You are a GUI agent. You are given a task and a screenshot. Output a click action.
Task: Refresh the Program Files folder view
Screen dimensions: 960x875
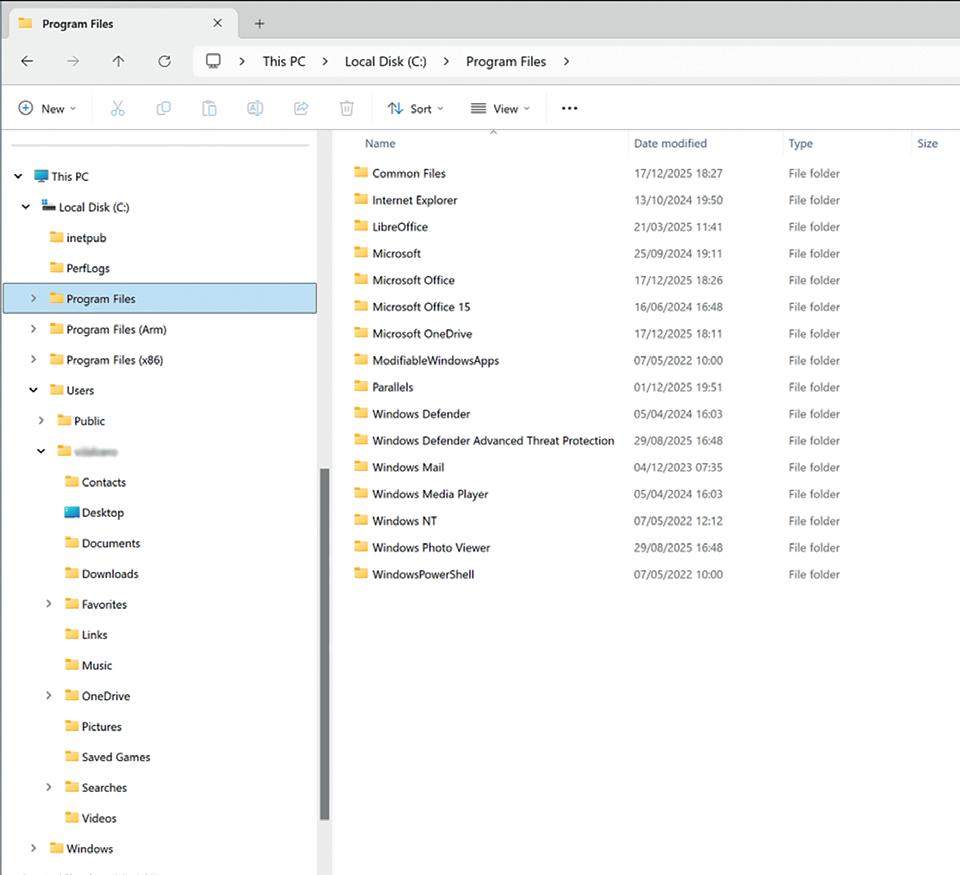[164, 61]
